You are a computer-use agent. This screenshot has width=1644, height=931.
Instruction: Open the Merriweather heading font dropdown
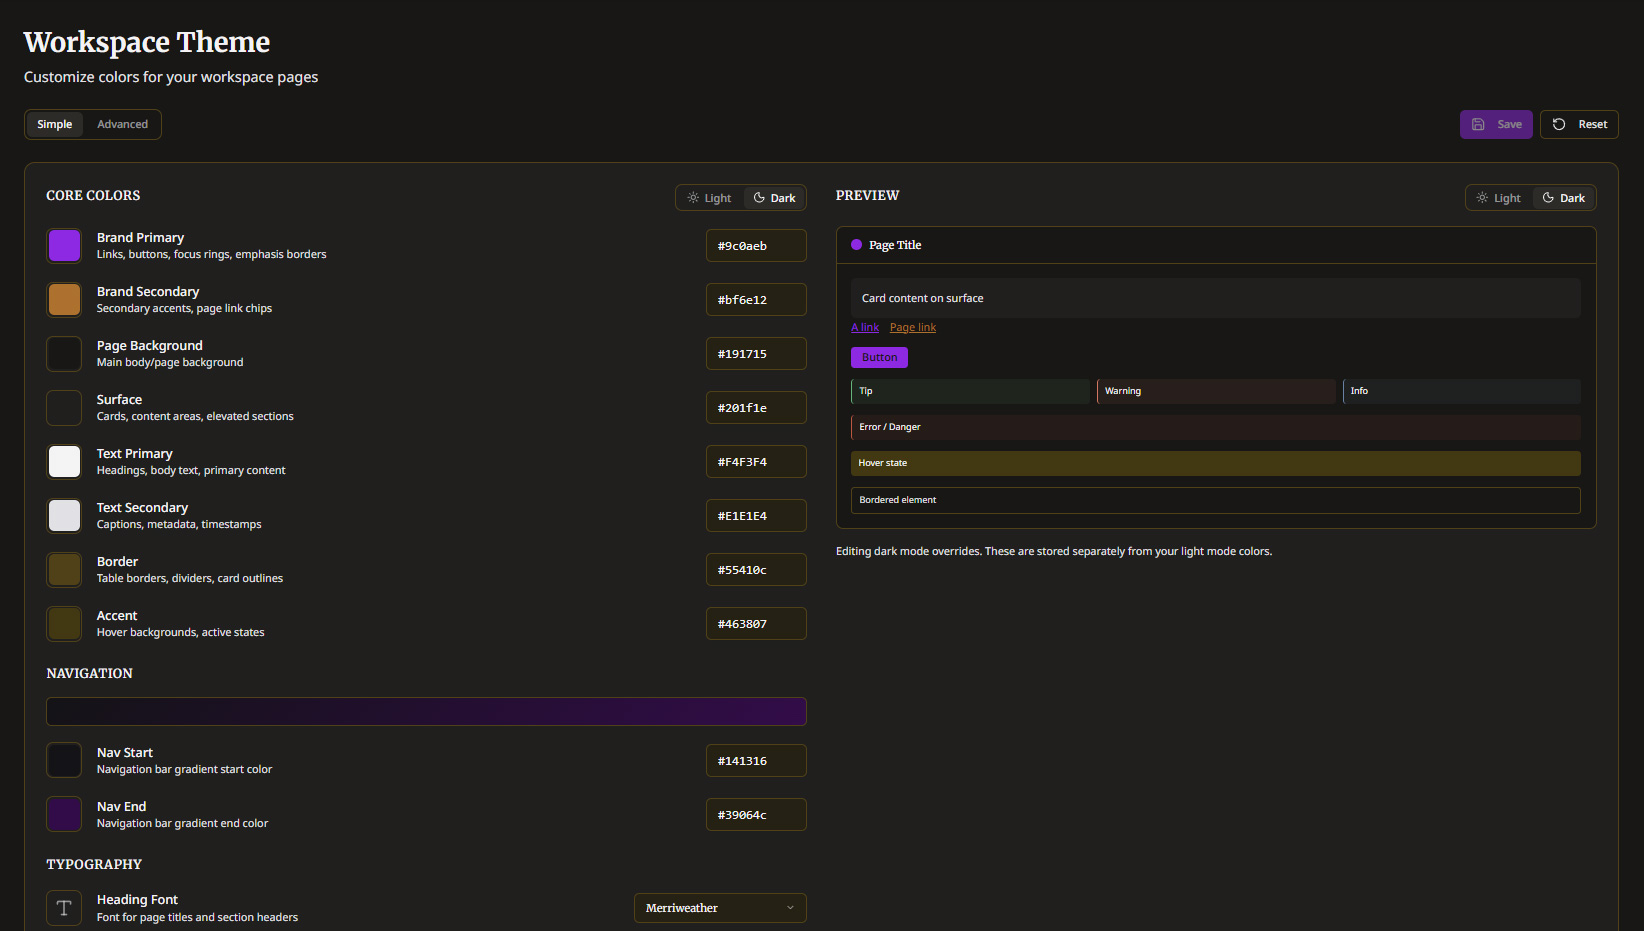(x=719, y=907)
